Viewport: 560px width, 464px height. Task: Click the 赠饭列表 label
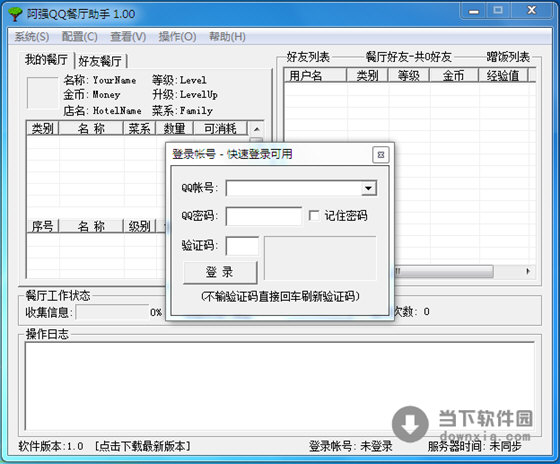[508, 56]
